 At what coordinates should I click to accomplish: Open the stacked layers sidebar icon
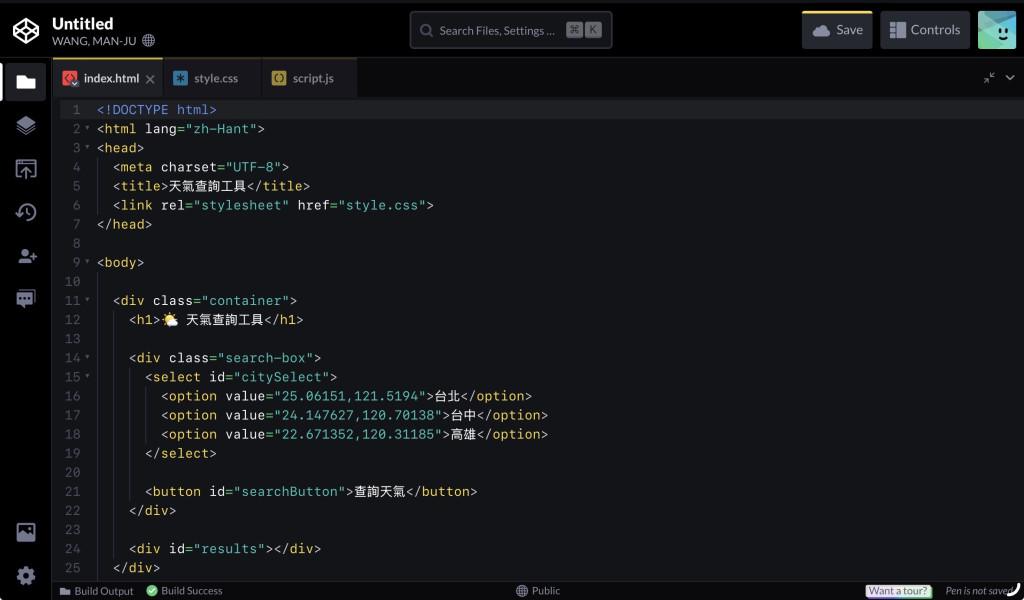(x=25, y=125)
